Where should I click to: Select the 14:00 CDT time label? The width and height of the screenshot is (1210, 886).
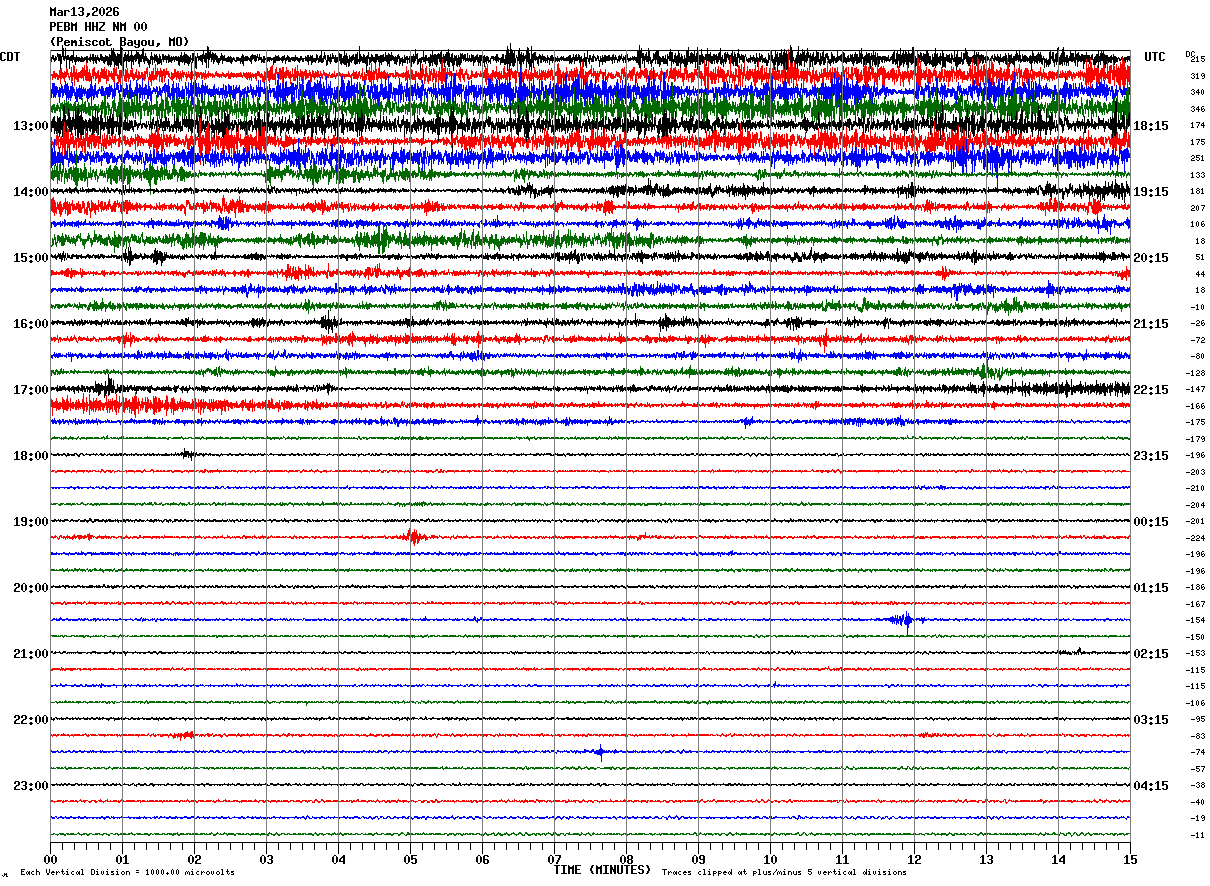pos(31,192)
